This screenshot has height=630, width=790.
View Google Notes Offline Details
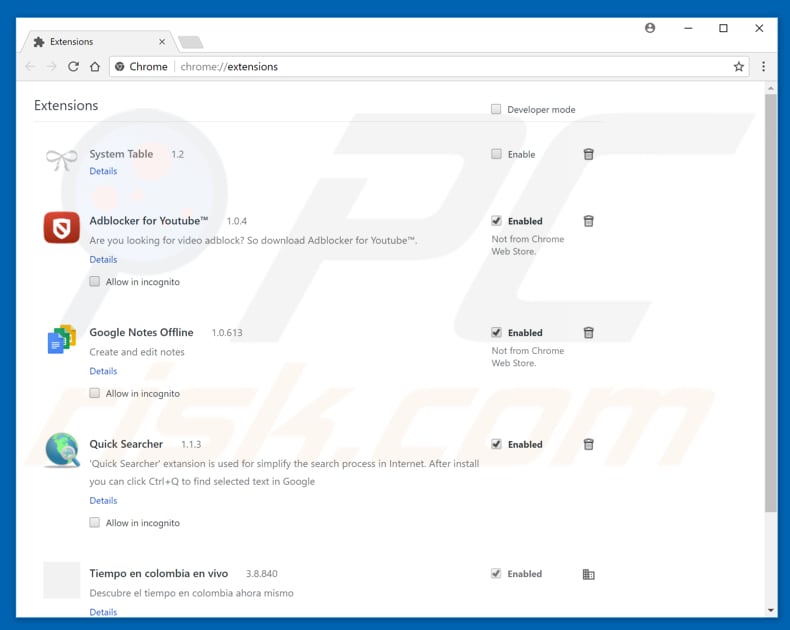[x=103, y=371]
